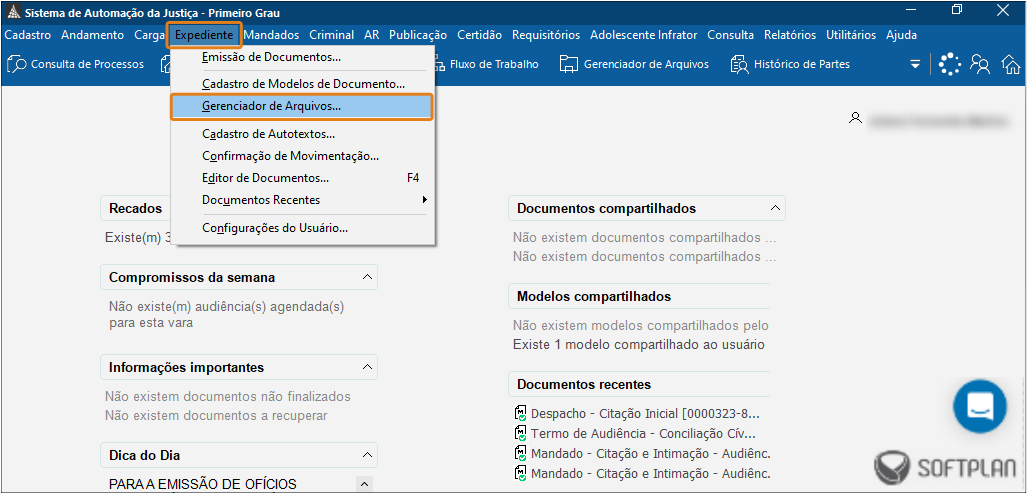
Task: Open Despacho - Citação Inicial recent document
Action: pyautogui.click(x=645, y=414)
